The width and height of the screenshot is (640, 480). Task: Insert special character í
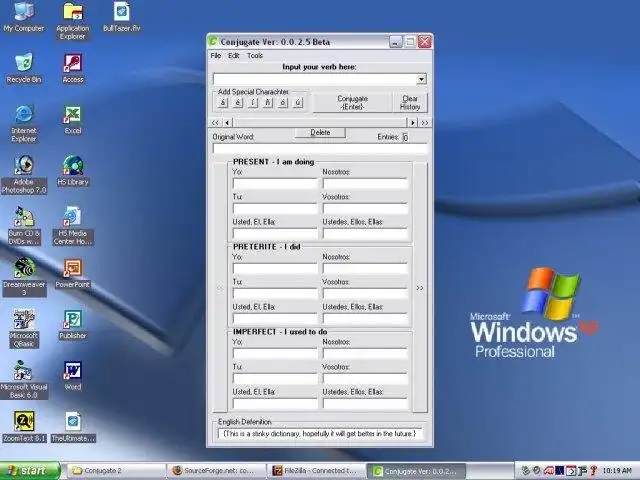253,103
